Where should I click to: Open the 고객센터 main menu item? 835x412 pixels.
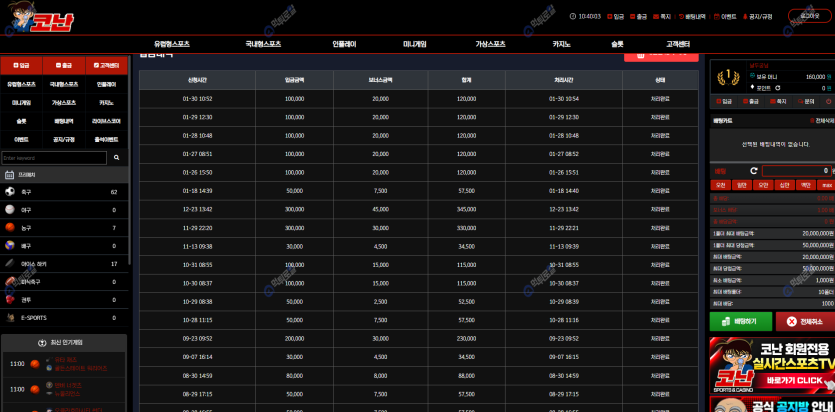pyautogui.click(x=678, y=44)
